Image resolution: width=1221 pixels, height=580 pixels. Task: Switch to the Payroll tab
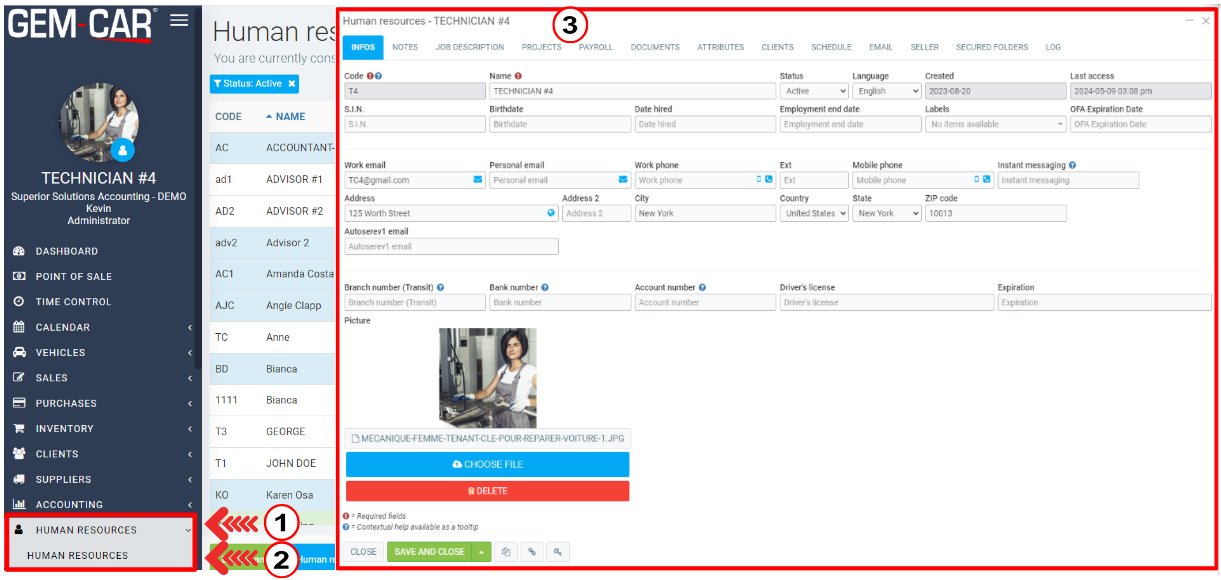(596, 47)
